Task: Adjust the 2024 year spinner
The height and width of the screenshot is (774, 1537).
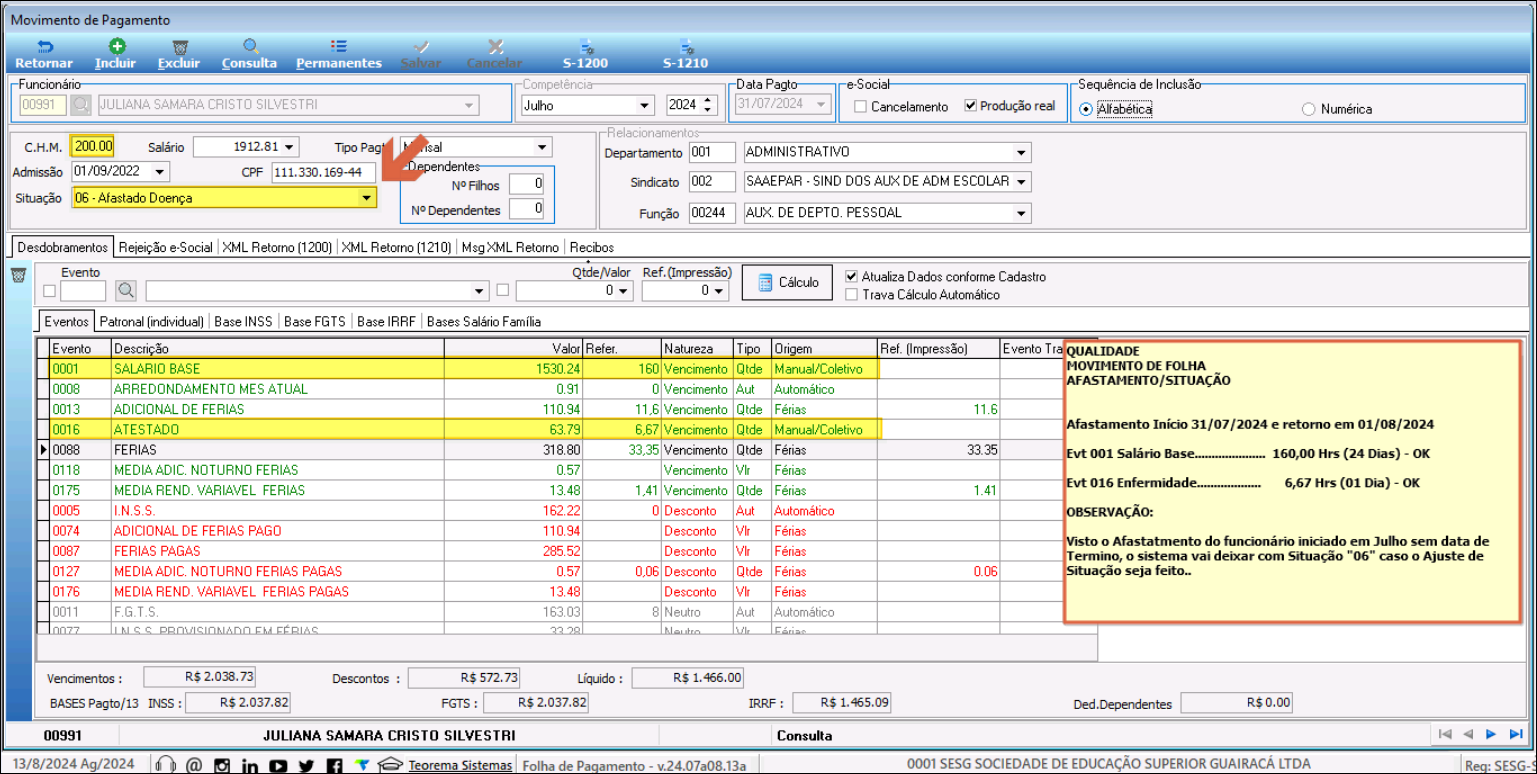Action: 709,105
